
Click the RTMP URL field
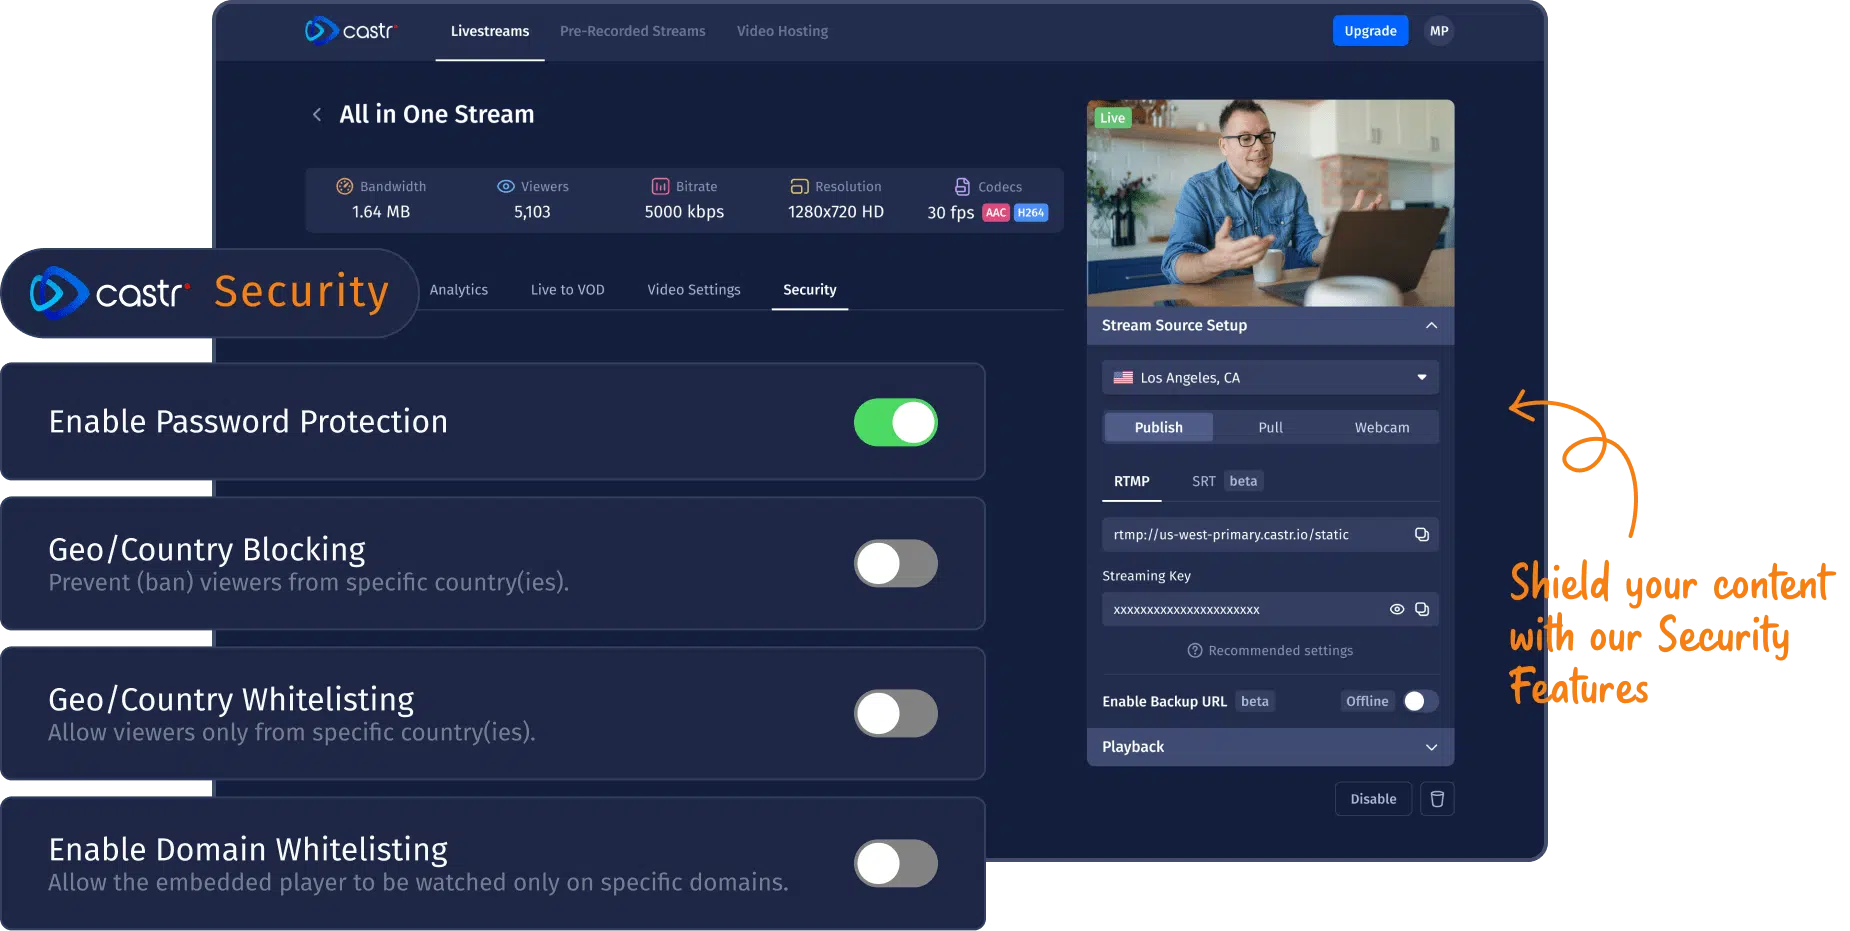click(1270, 535)
